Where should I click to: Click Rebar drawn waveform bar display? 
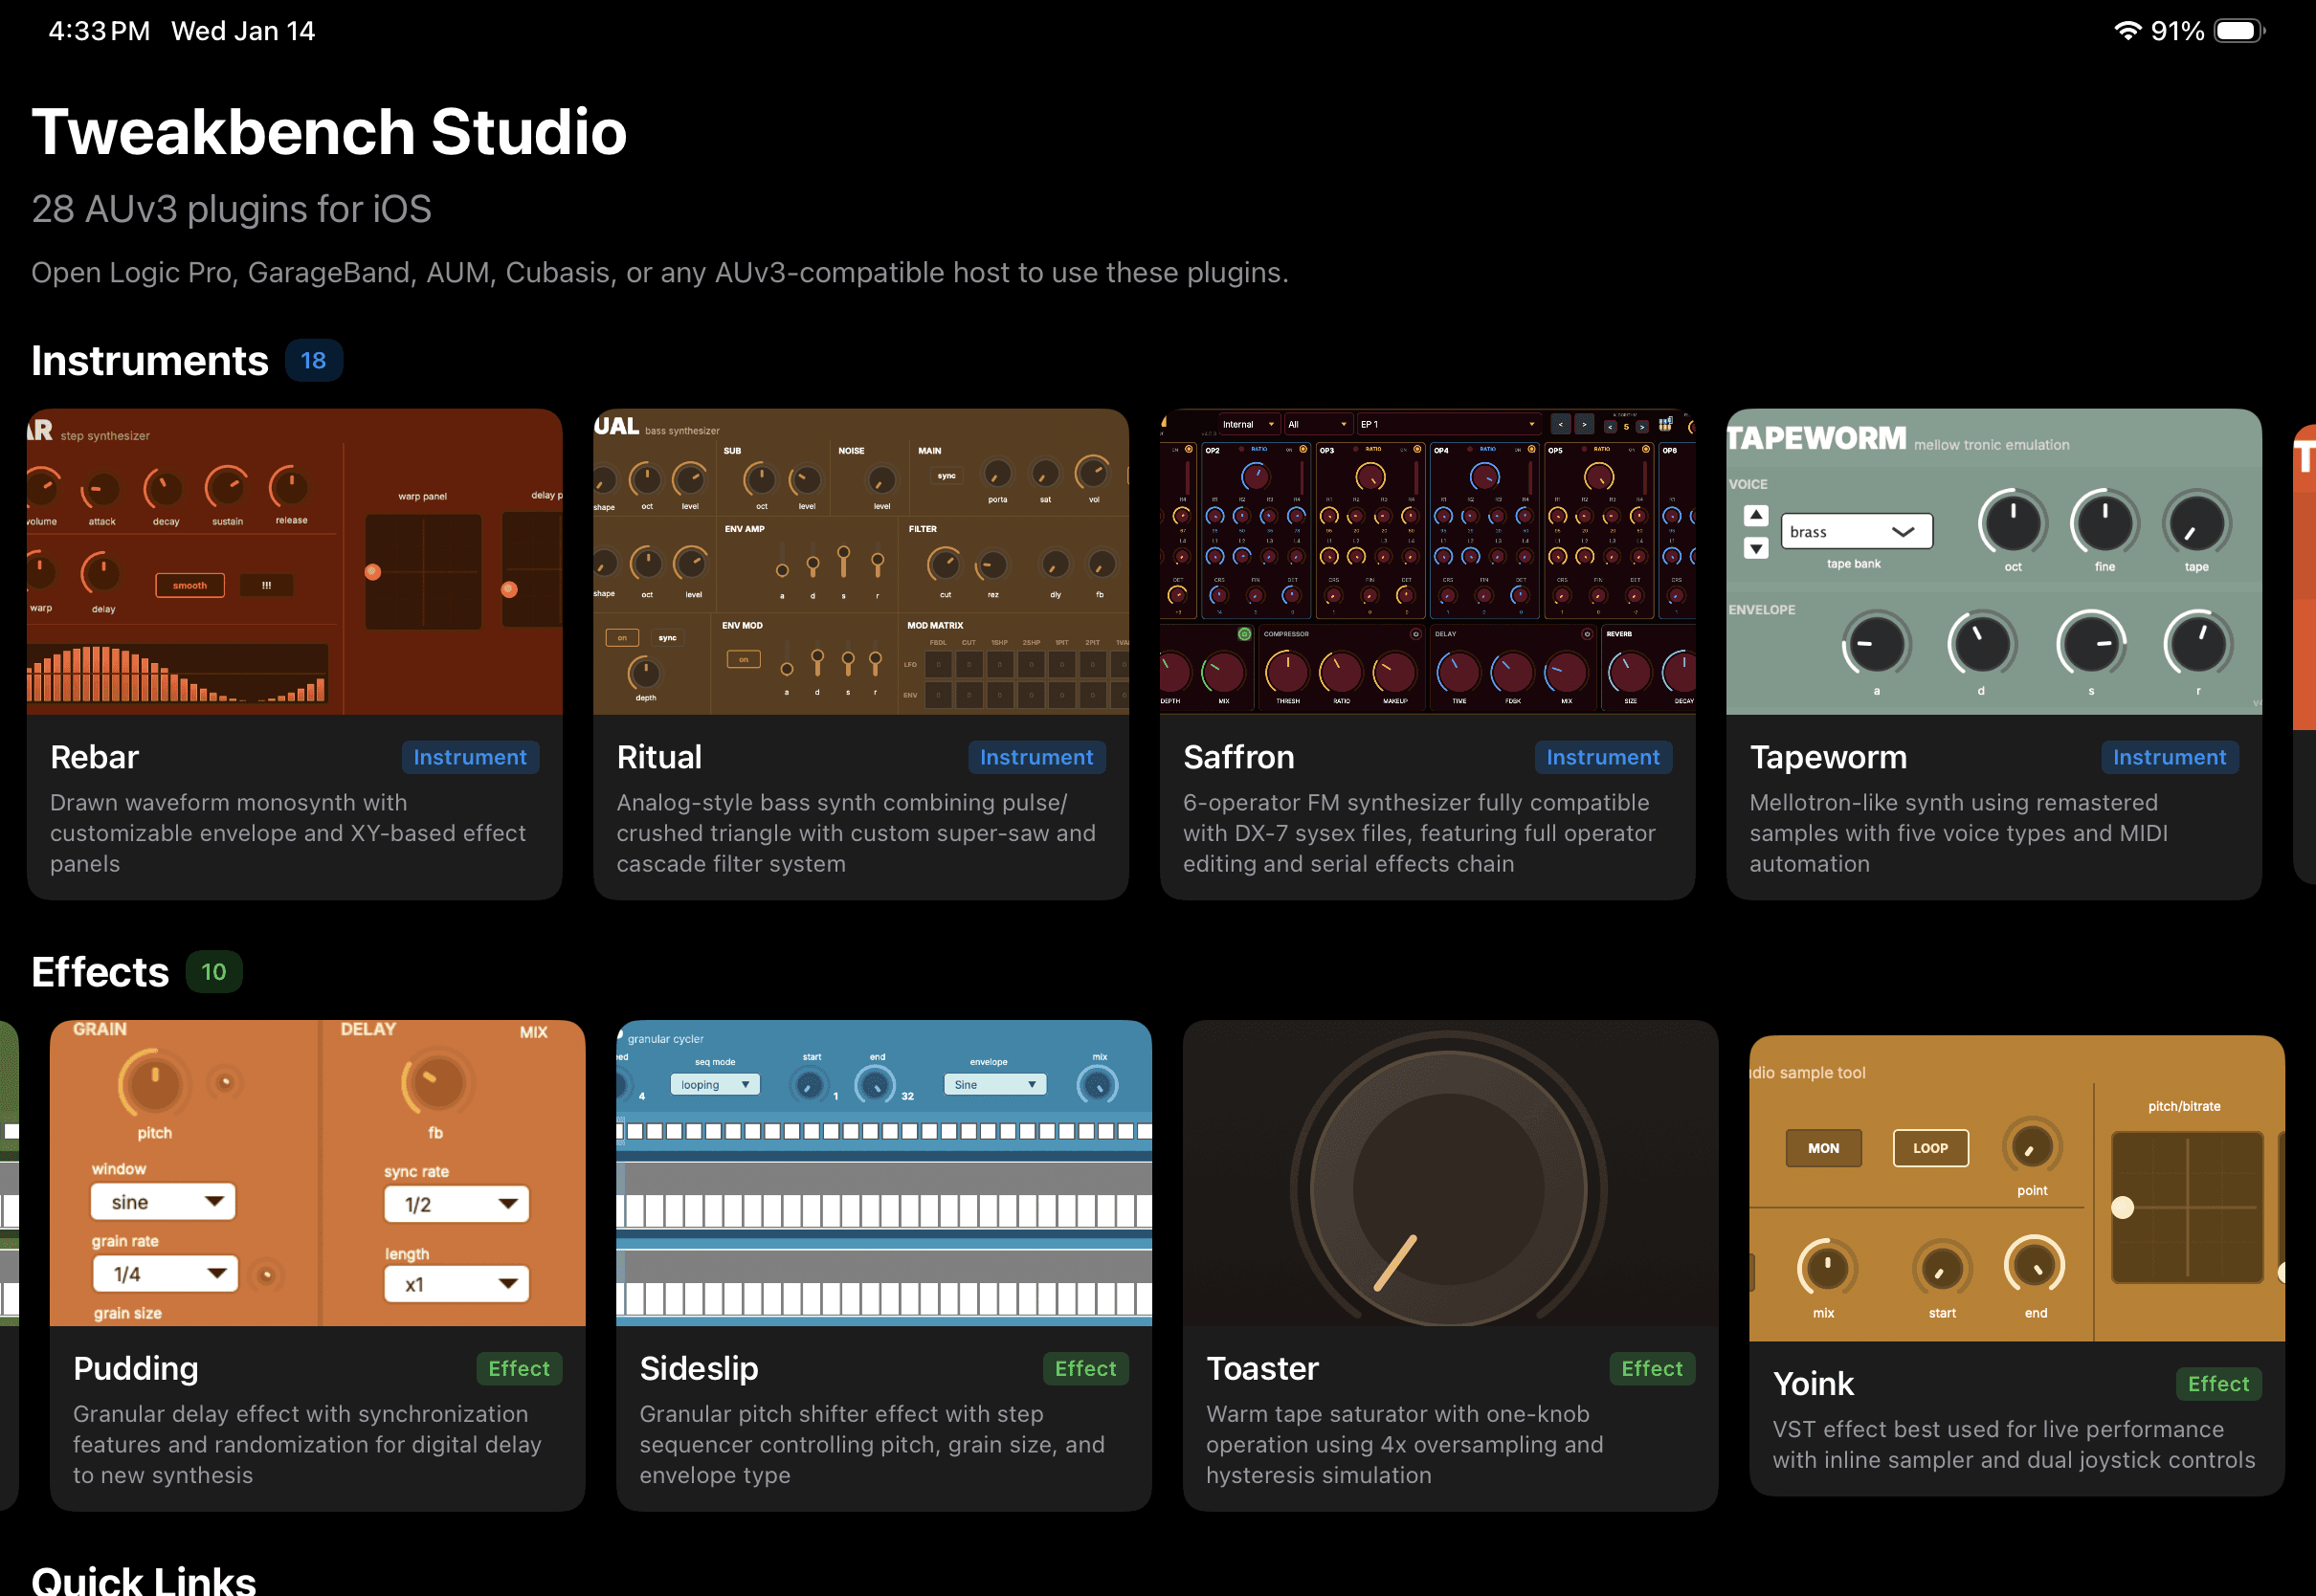coord(177,673)
